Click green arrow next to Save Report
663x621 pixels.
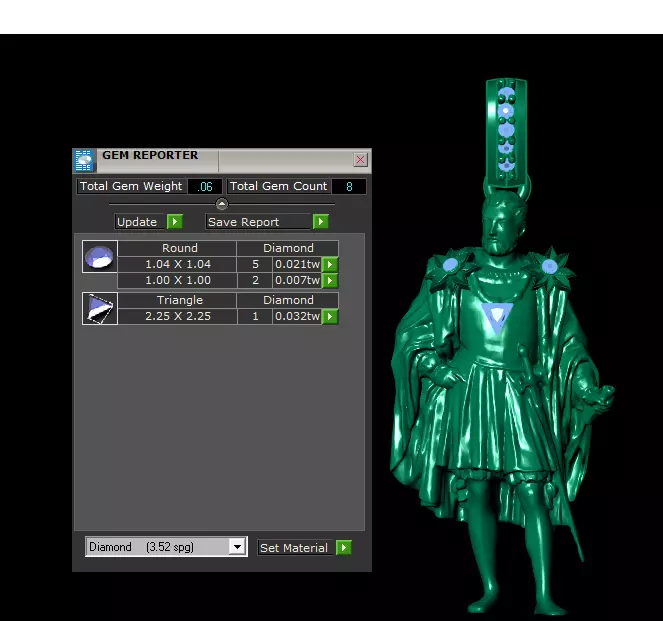tap(321, 222)
